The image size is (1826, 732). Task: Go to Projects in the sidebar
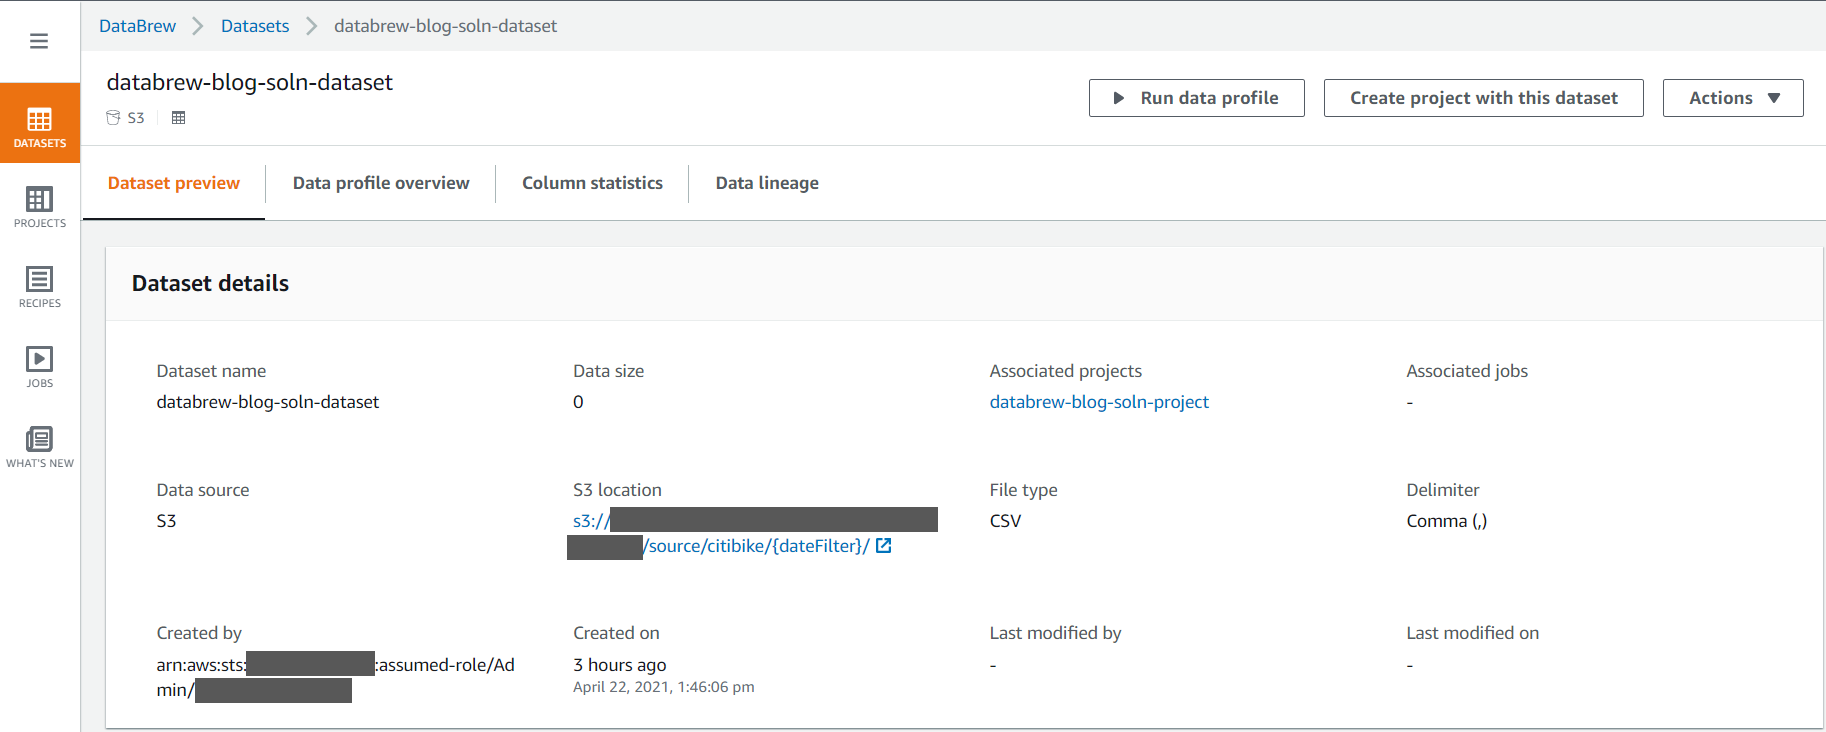pos(40,207)
